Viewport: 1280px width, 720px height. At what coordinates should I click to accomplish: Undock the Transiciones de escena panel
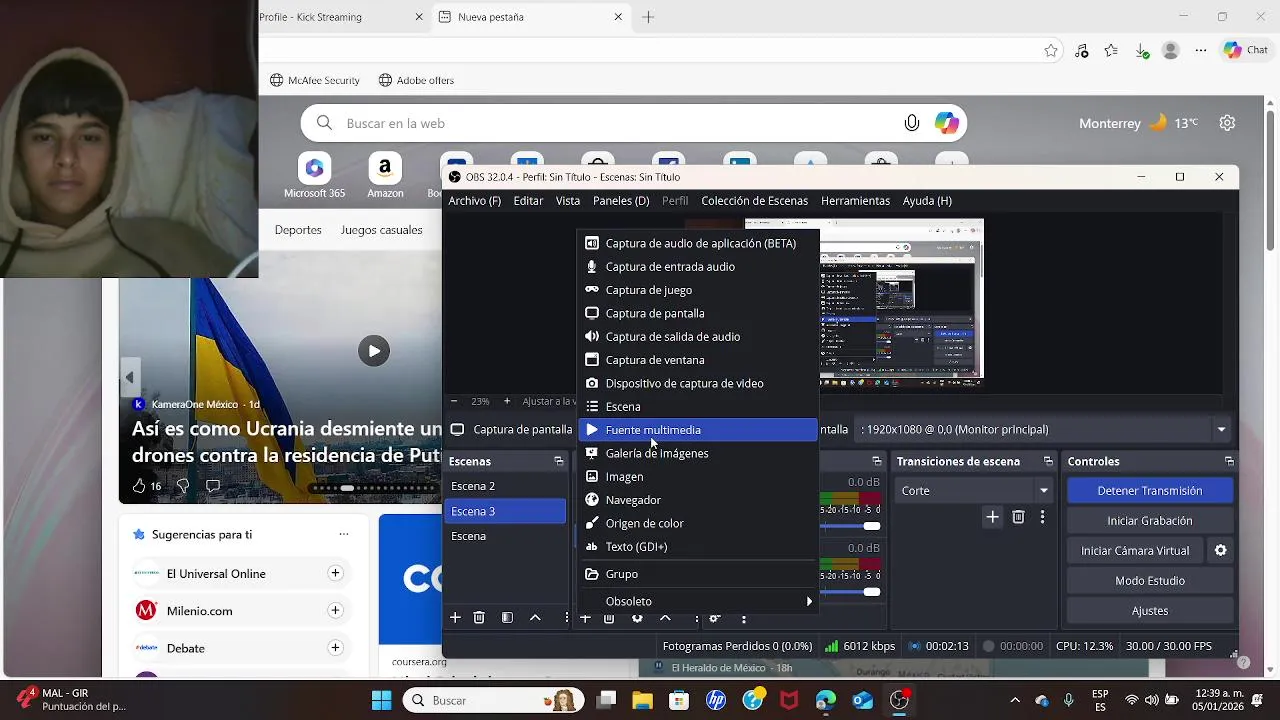[x=1048, y=461]
